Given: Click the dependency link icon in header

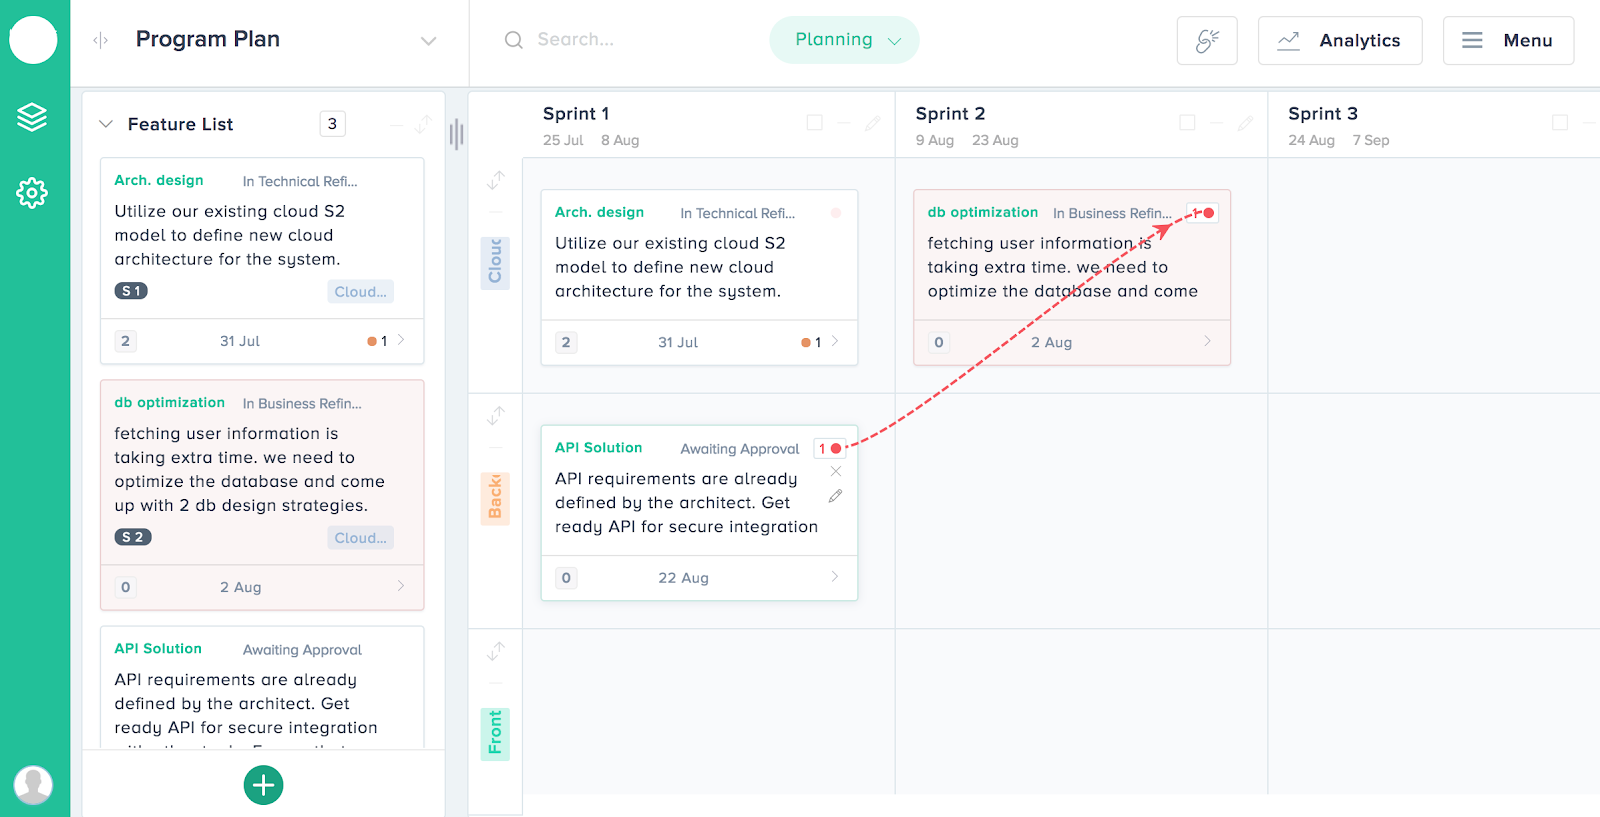Looking at the screenshot, I should click(1207, 41).
